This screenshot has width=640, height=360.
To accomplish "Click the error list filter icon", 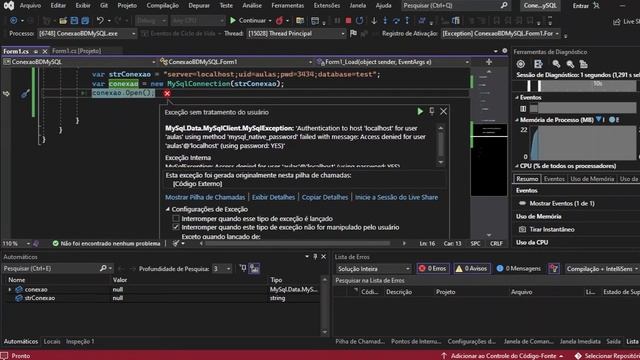I will [553, 268].
